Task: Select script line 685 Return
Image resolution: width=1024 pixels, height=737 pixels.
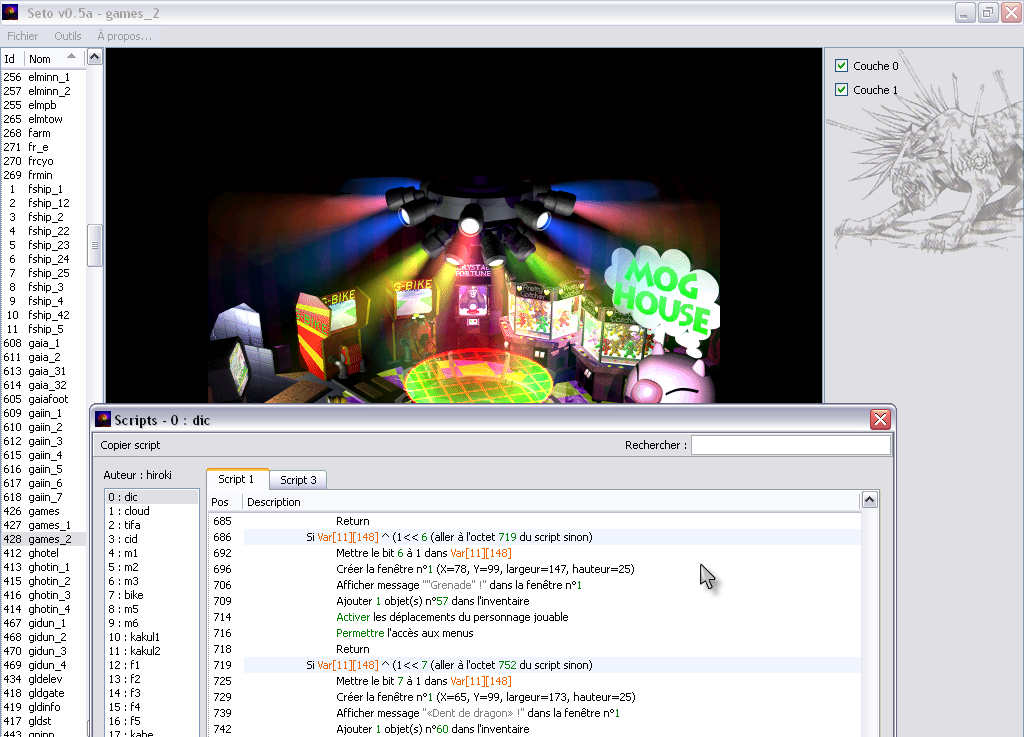Action: tap(534, 521)
